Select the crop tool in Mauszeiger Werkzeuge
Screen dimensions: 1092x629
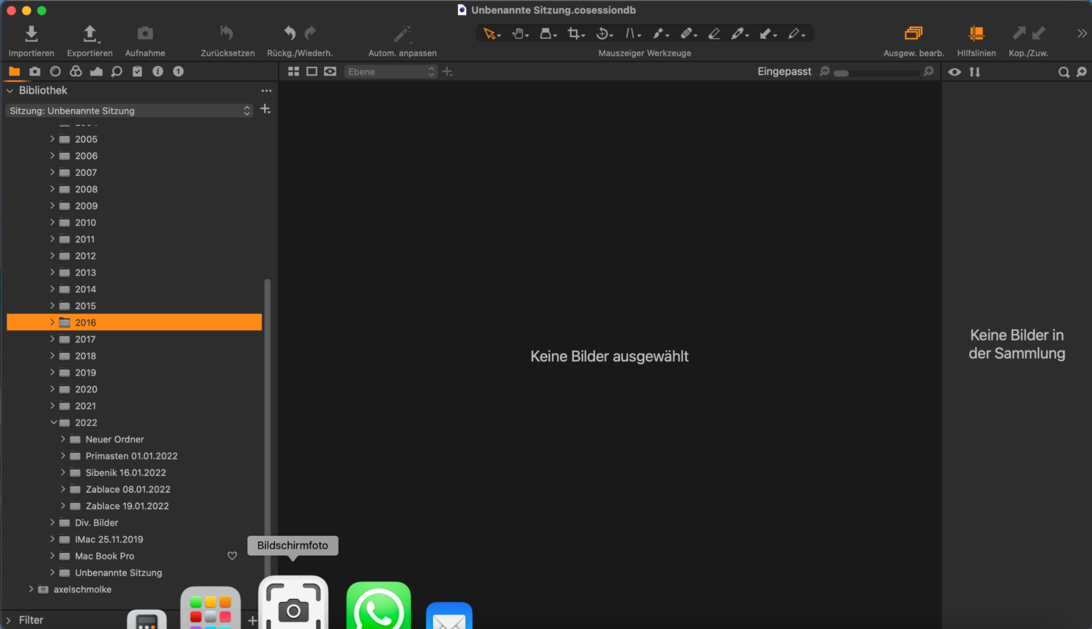tap(574, 34)
